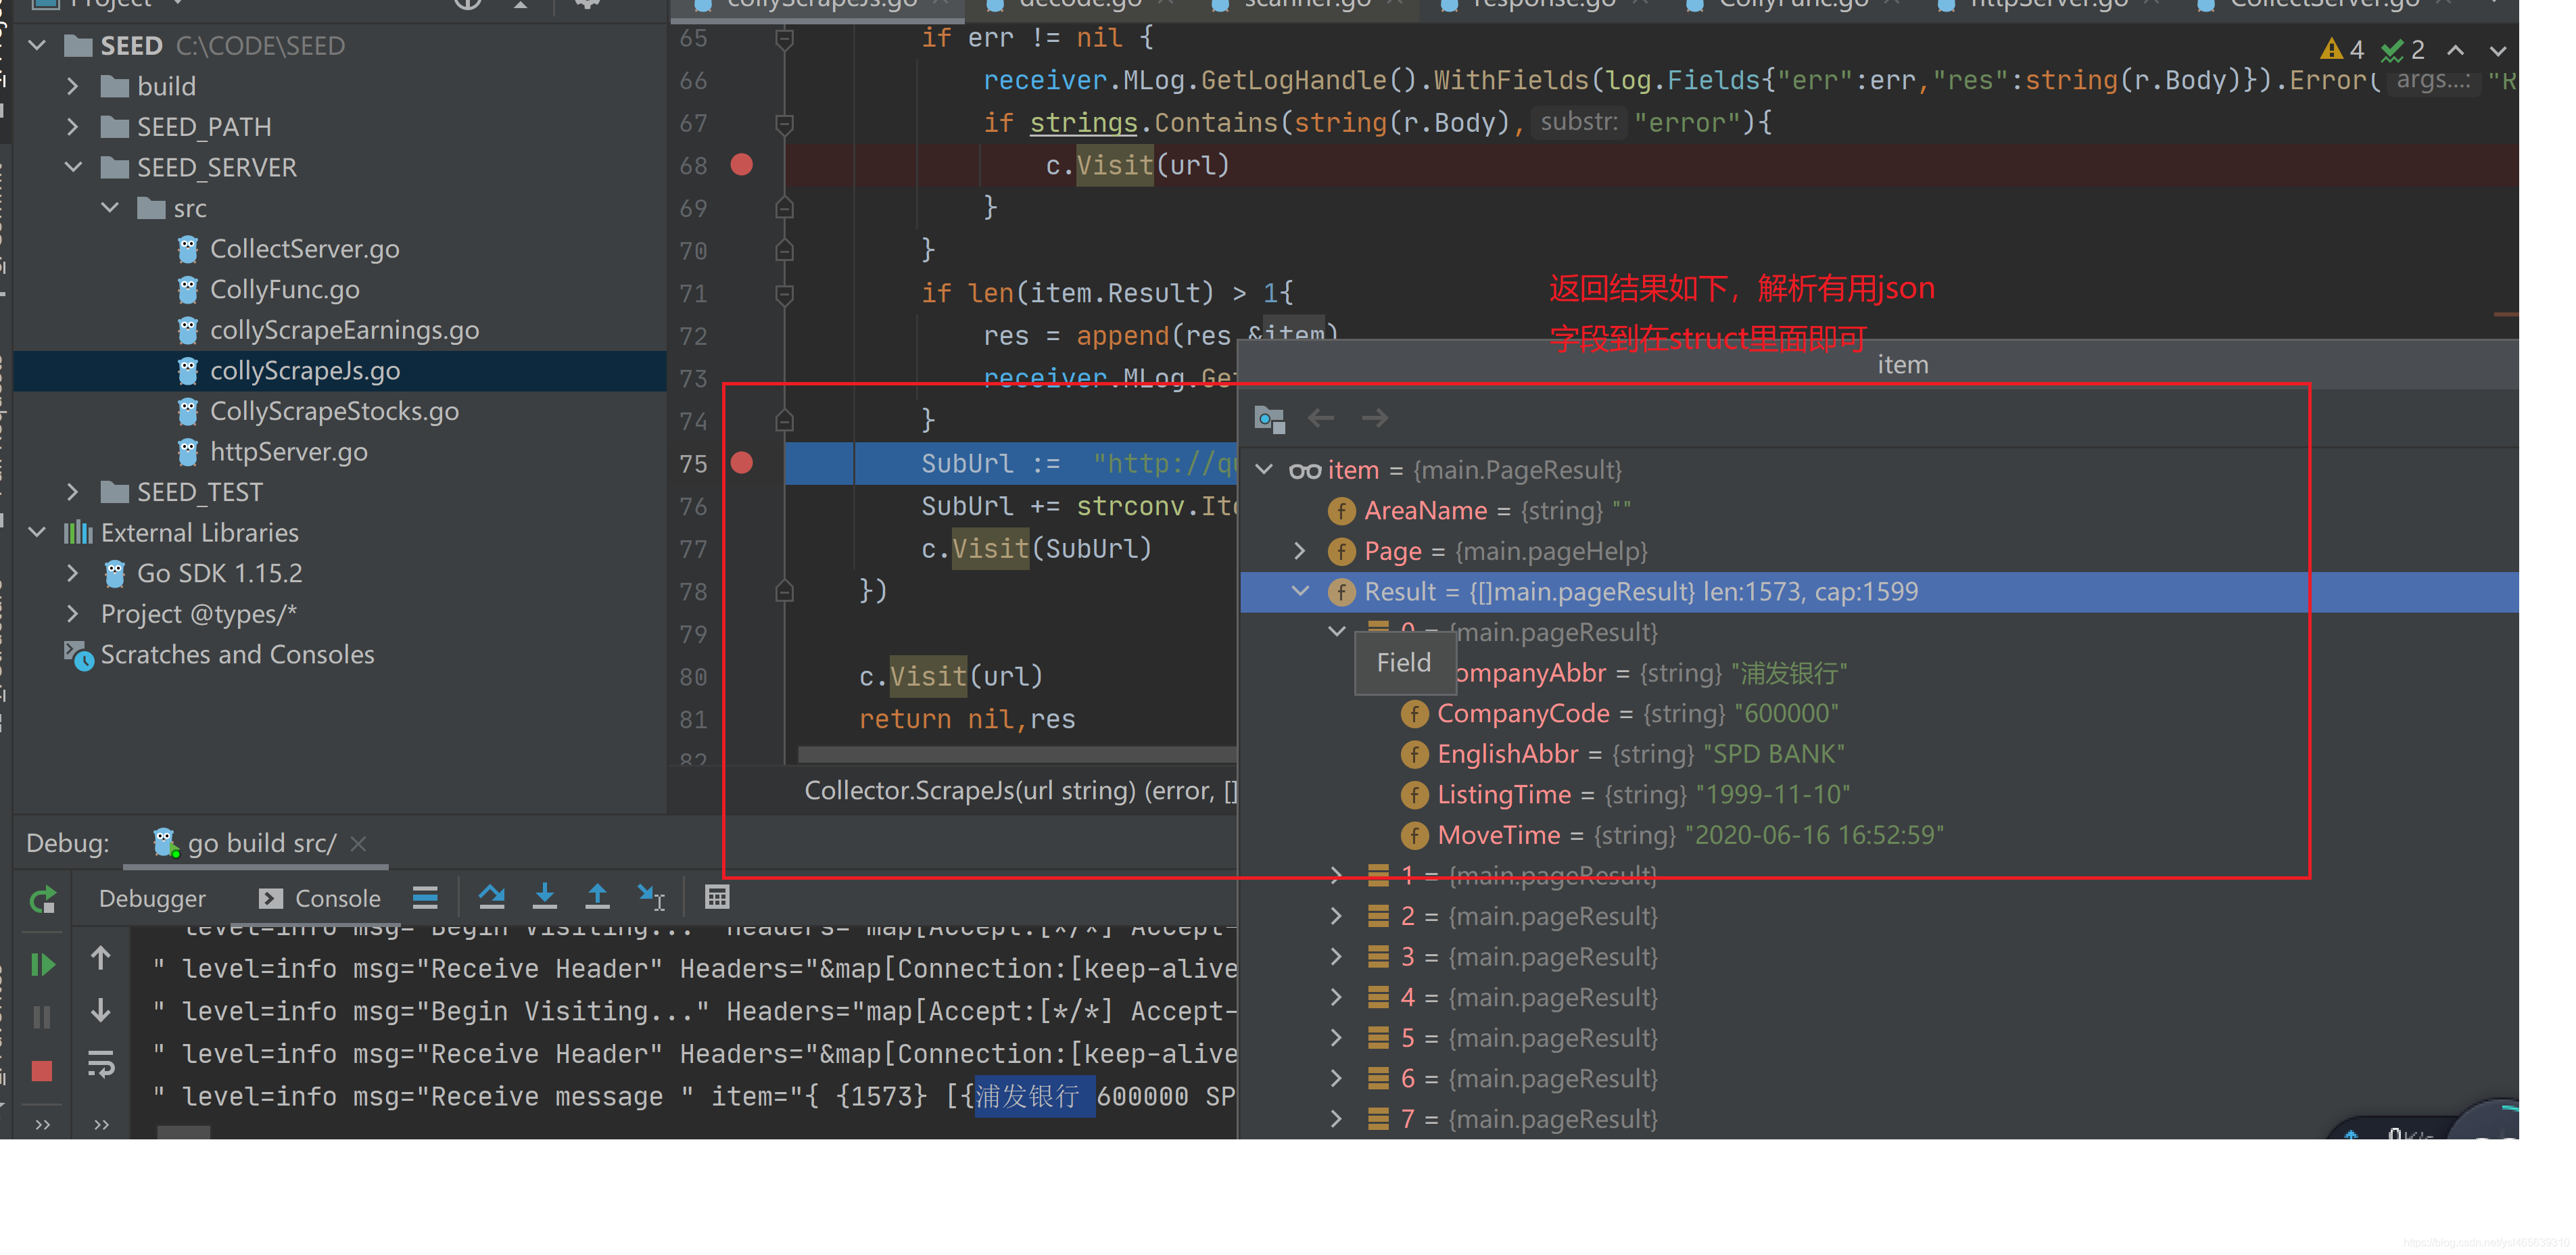
Task: Expand the SEED_TEST folder
Action: tap(72, 492)
